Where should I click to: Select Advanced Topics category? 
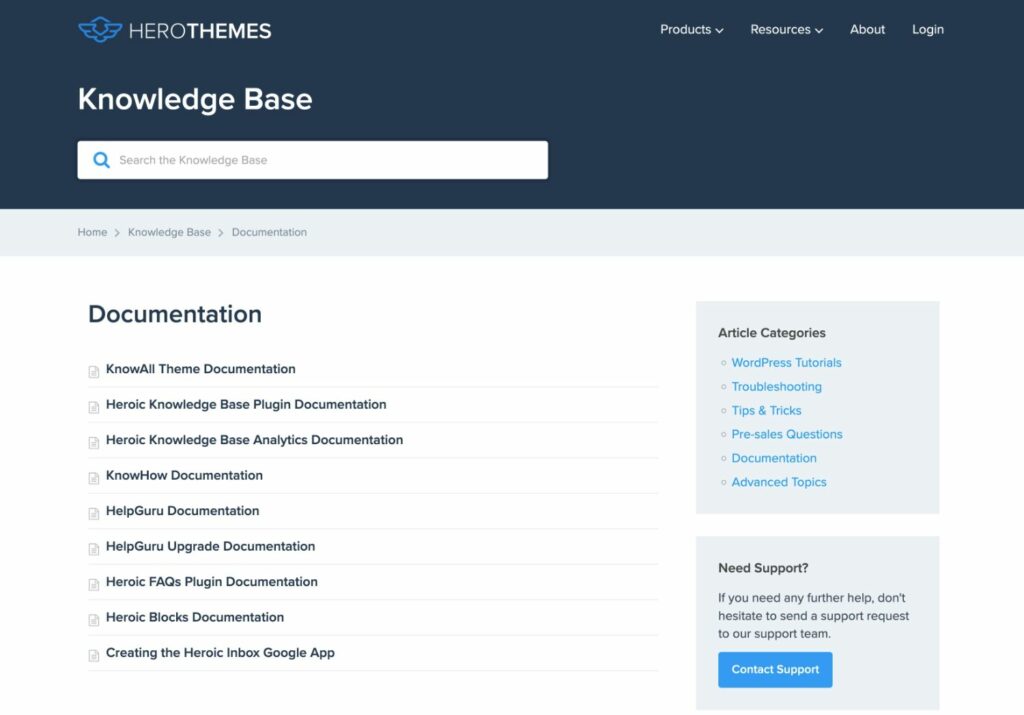[x=779, y=482]
